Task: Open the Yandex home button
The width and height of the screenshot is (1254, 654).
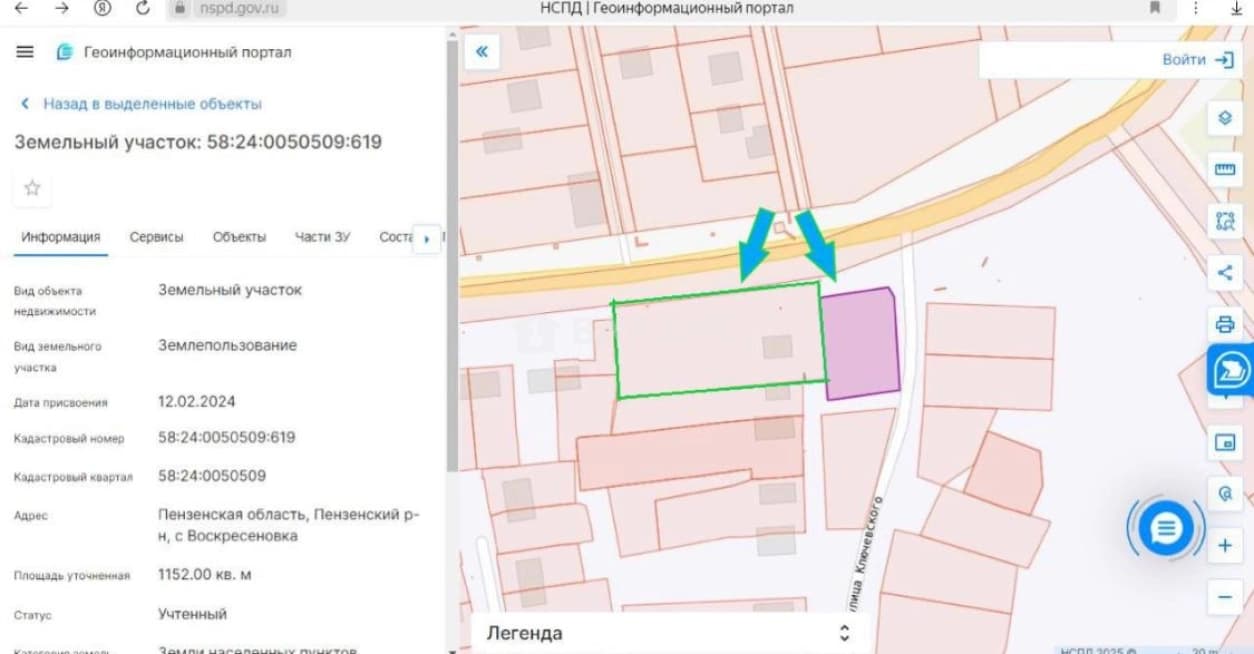Action: [x=102, y=8]
